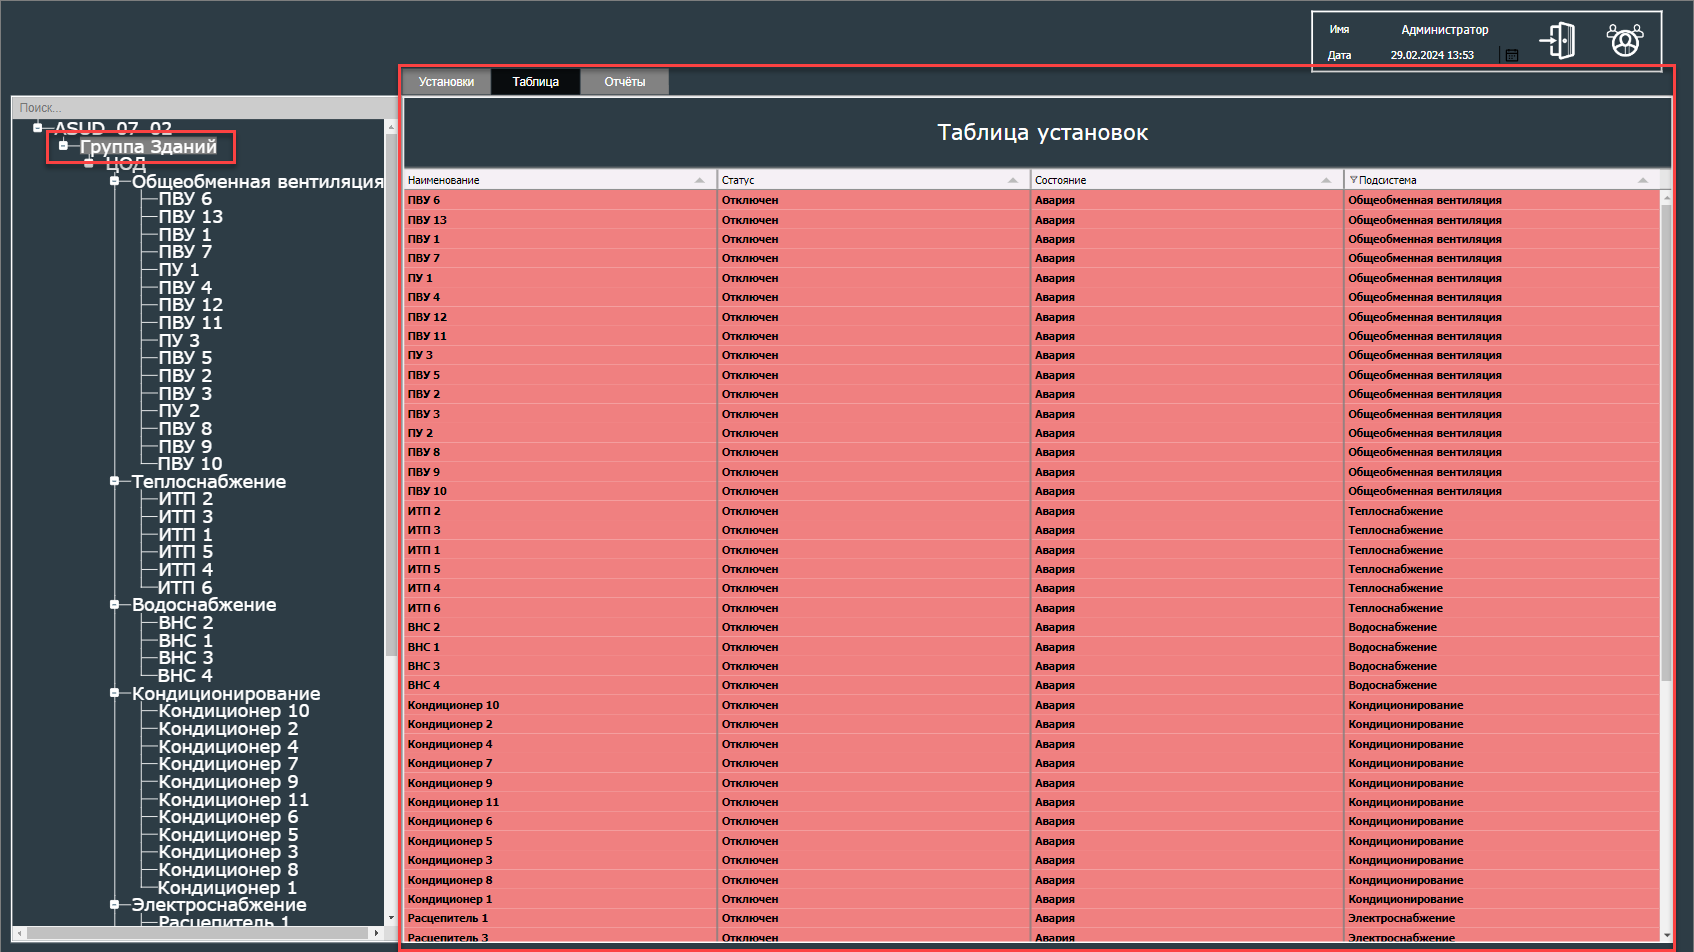
Task: Open the user management icon
Action: click(1624, 41)
